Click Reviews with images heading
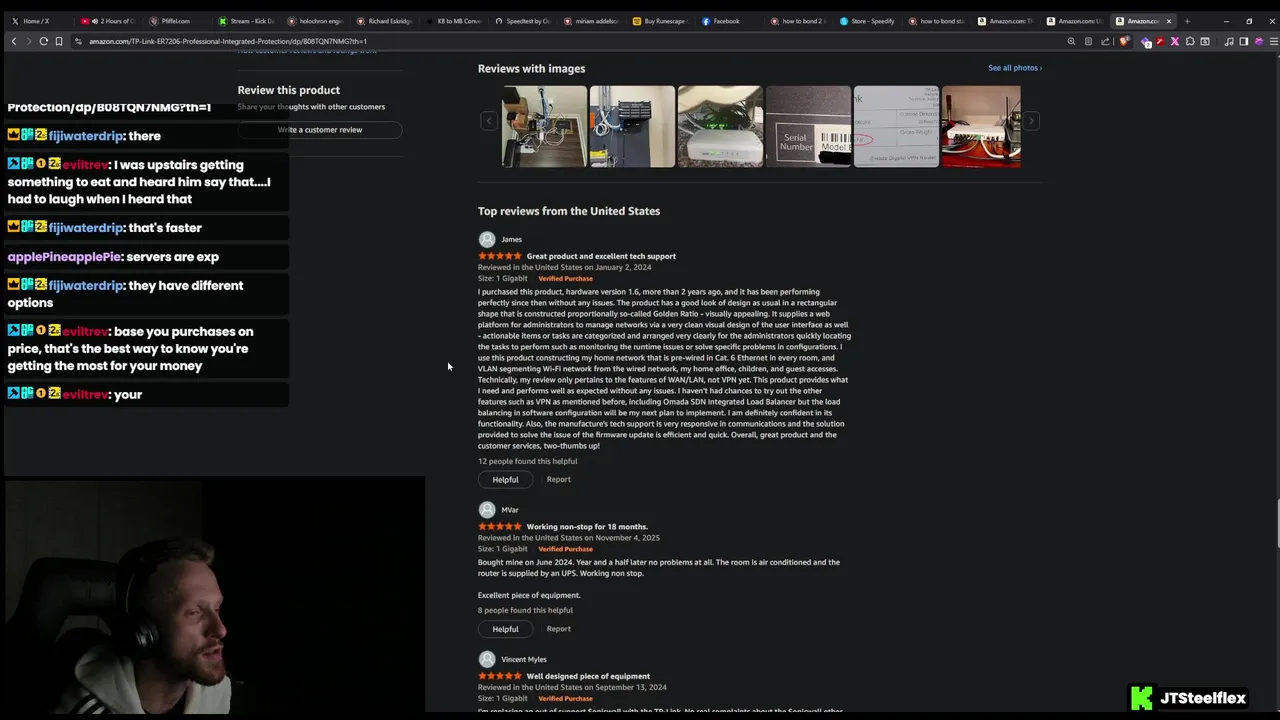The height and width of the screenshot is (720, 1280). 531,69
